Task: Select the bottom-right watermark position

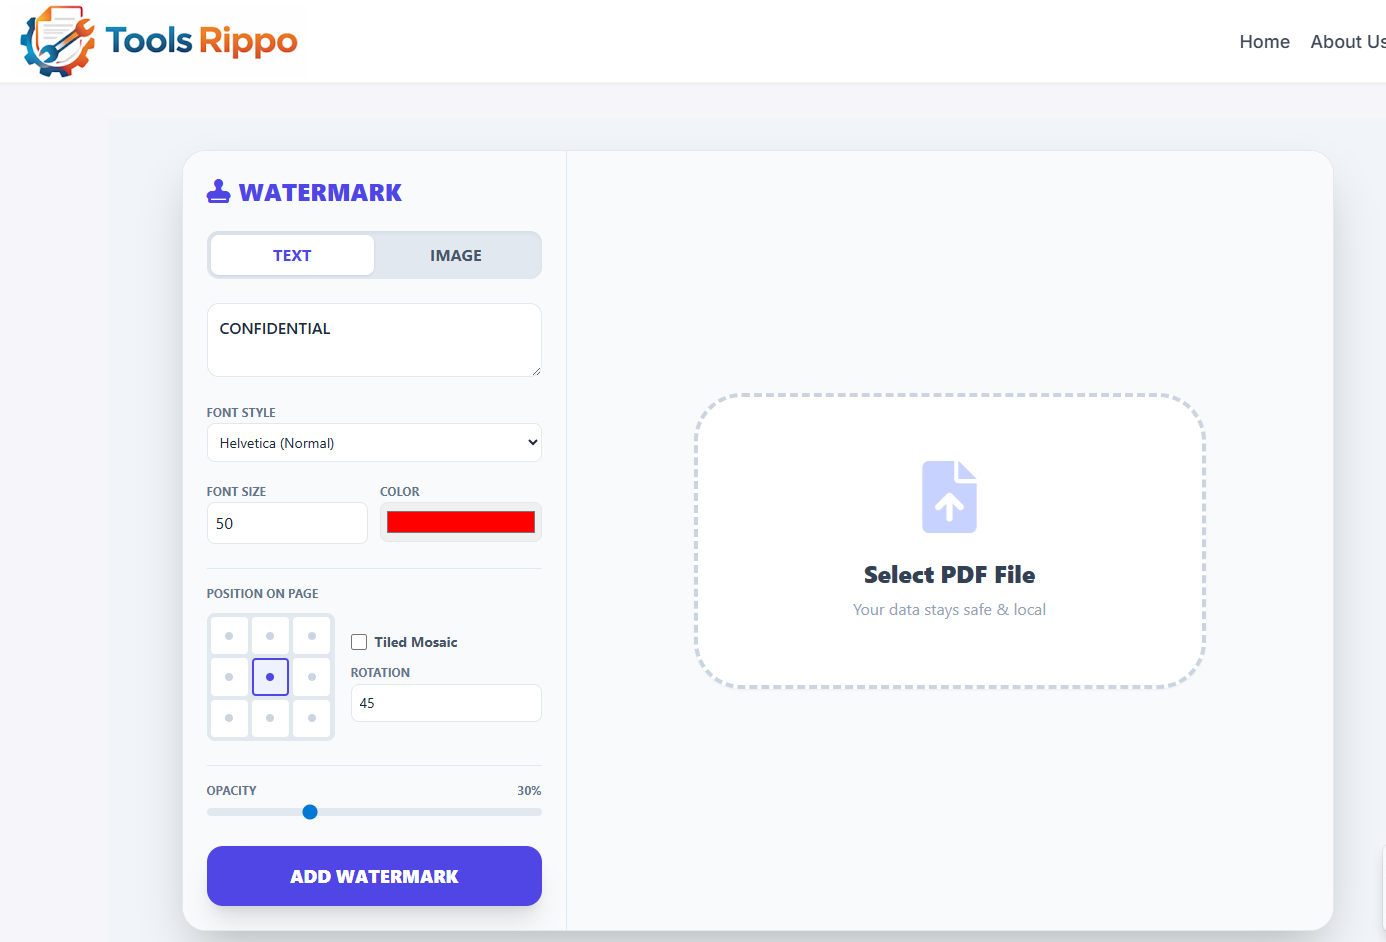Action: [x=312, y=718]
